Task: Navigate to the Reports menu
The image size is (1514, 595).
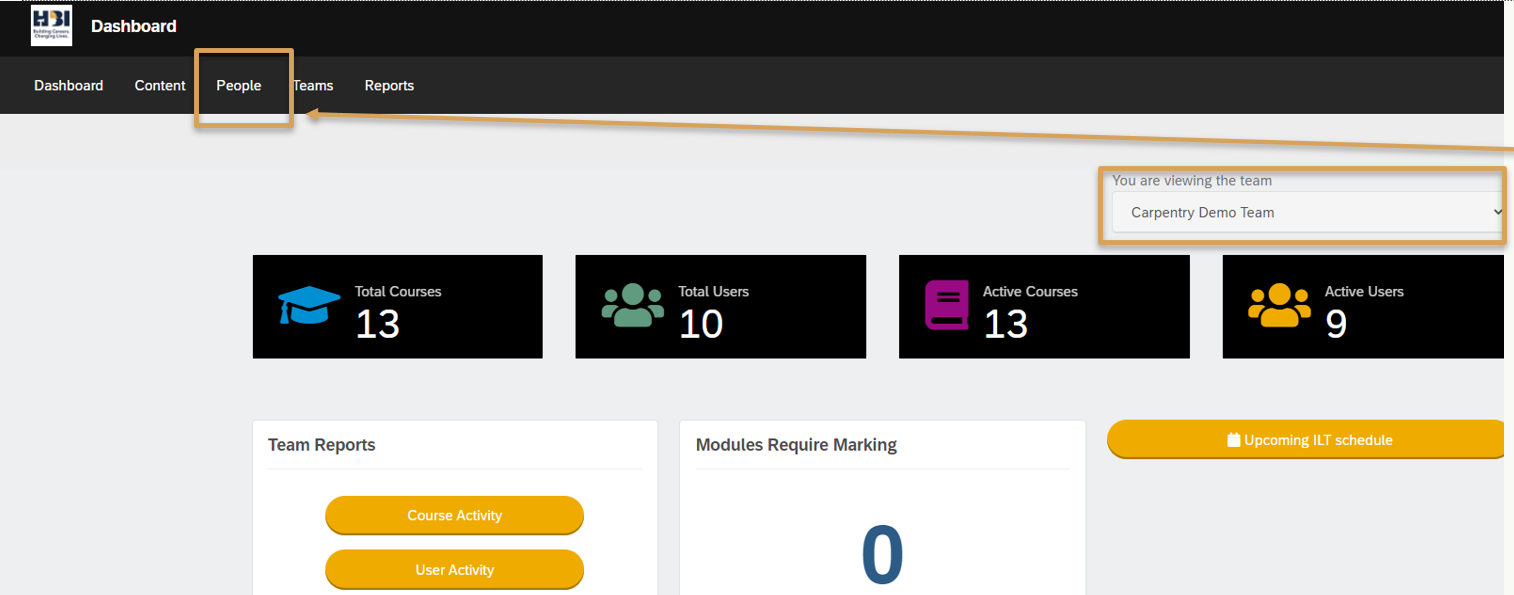Action: pyautogui.click(x=389, y=86)
